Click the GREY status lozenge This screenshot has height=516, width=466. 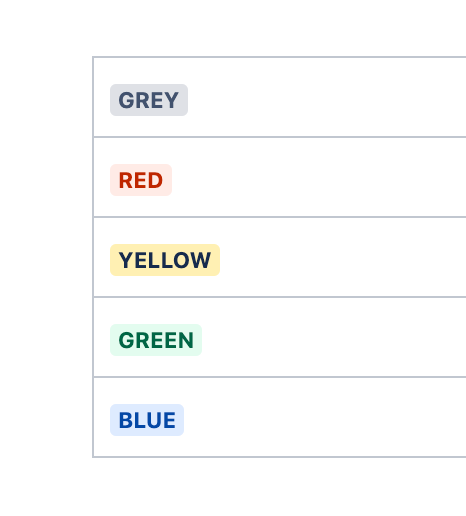(149, 100)
